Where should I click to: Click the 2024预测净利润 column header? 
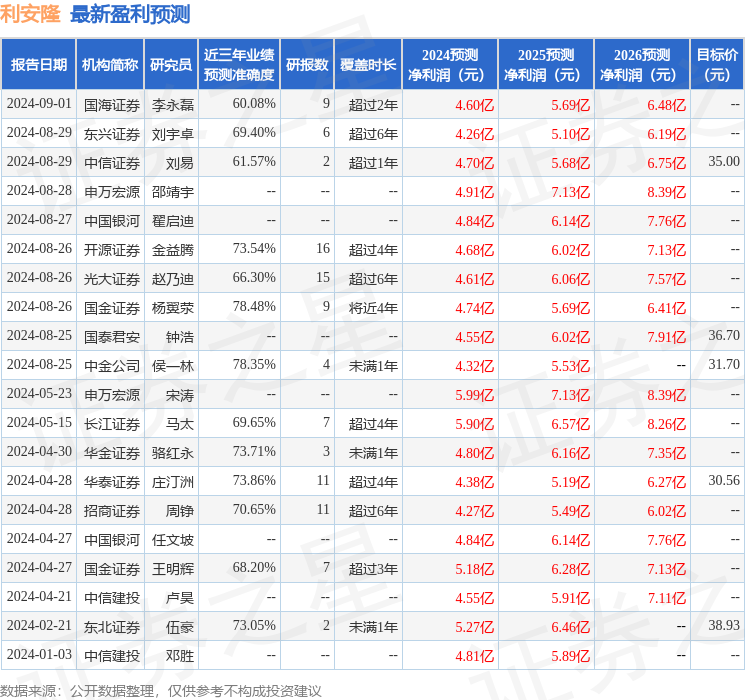(x=450, y=65)
